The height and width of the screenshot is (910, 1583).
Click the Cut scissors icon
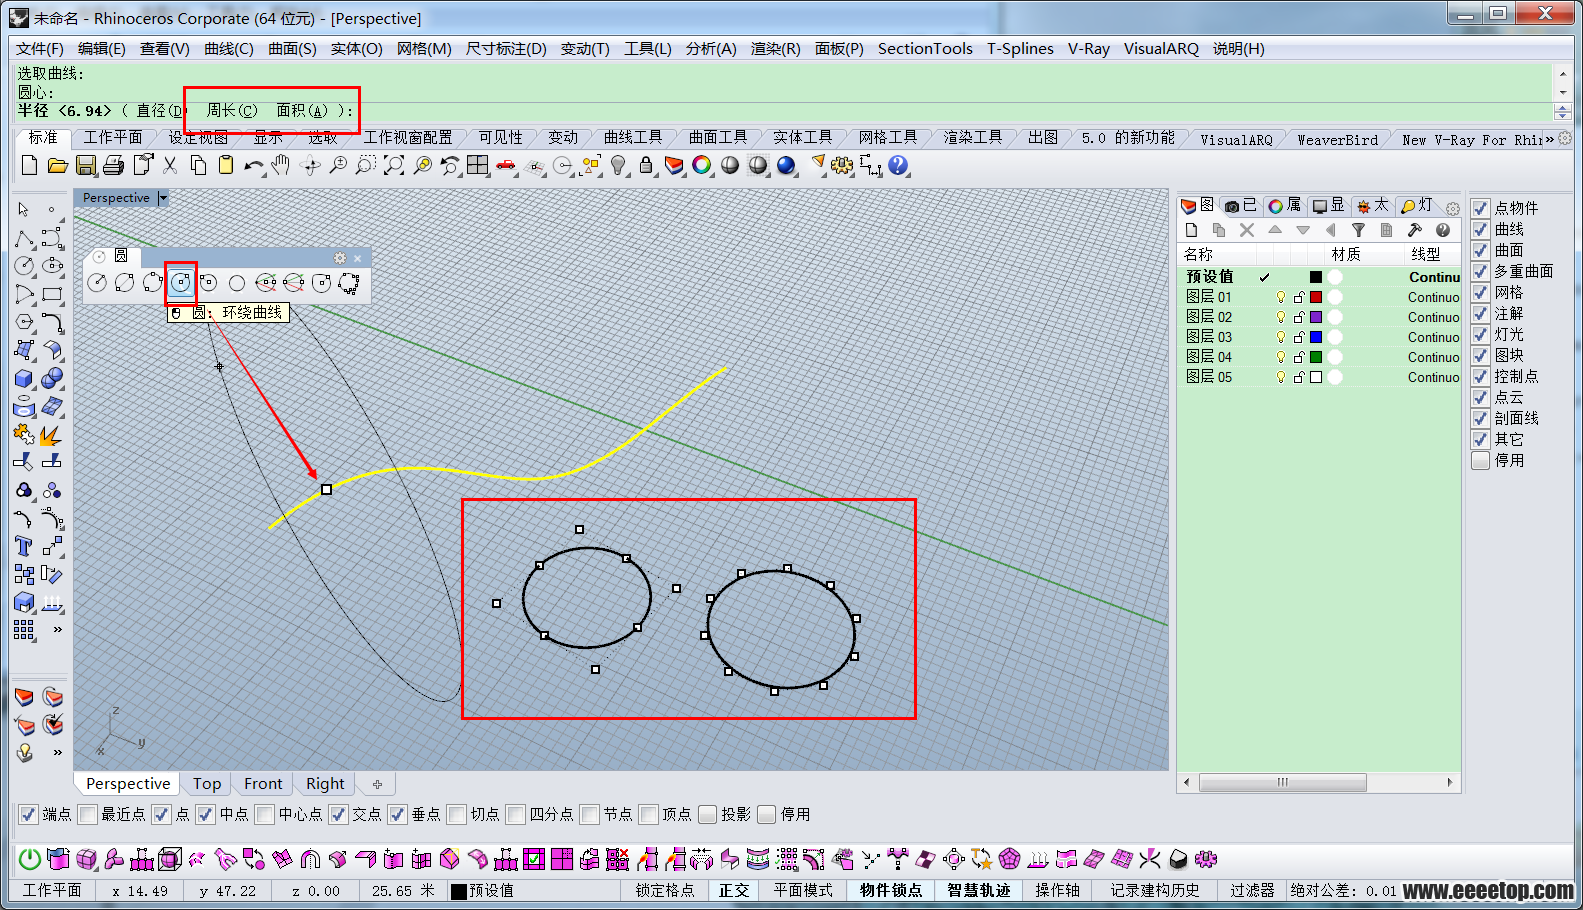[x=170, y=165]
